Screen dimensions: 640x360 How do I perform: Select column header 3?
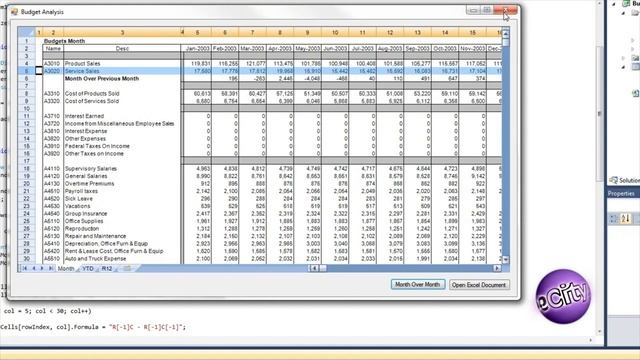click(122, 32)
